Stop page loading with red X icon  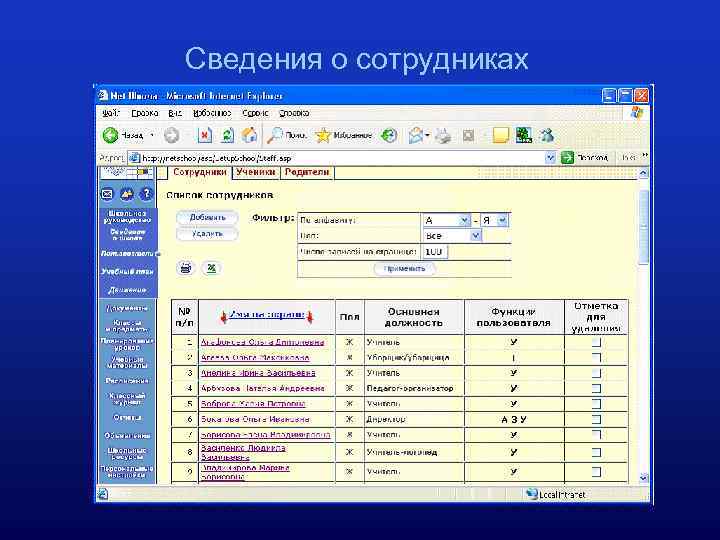(204, 135)
